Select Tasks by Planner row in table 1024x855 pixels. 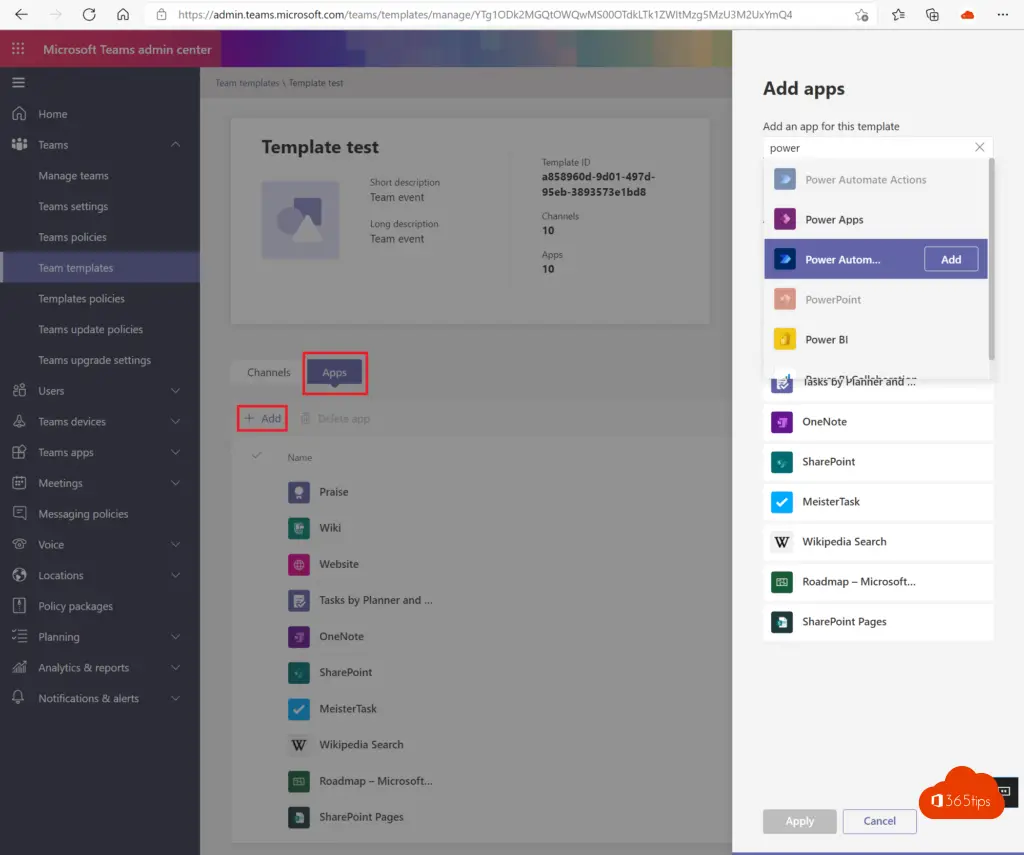479,600
